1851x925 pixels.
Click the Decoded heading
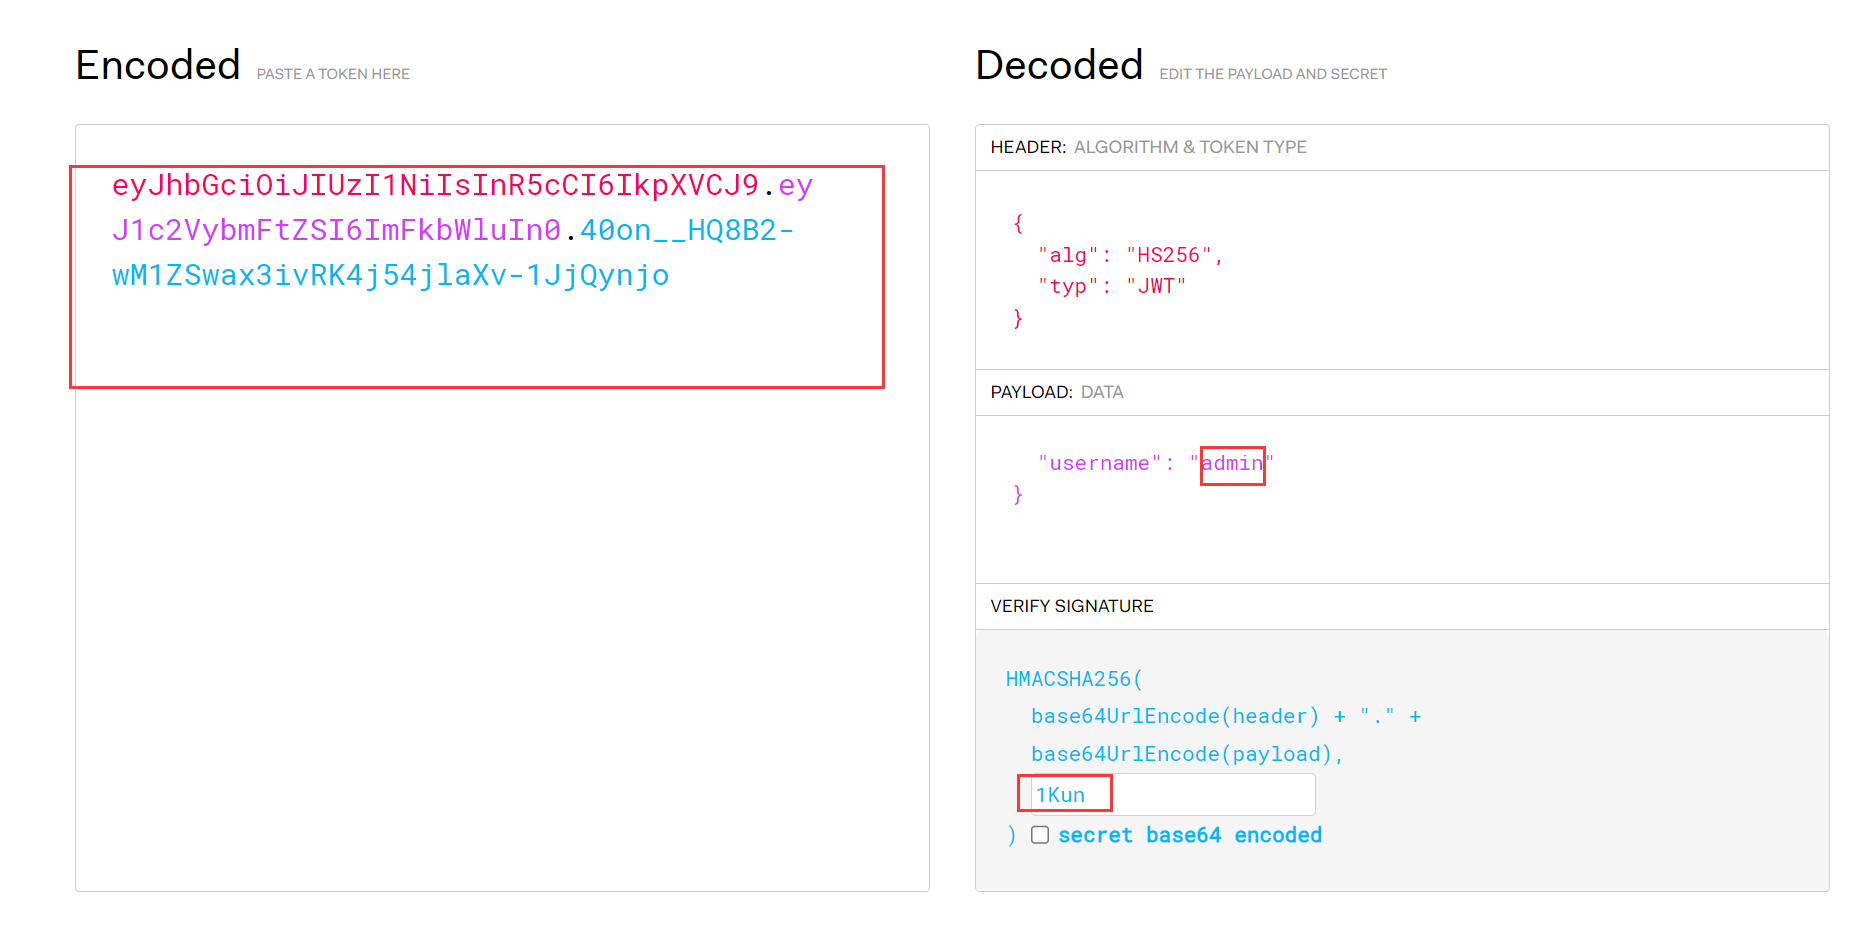[1059, 65]
